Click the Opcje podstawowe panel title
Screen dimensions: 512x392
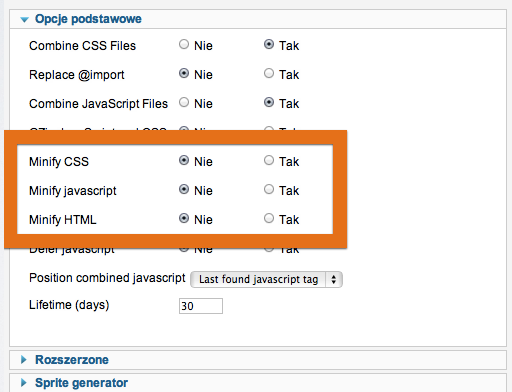(88, 19)
